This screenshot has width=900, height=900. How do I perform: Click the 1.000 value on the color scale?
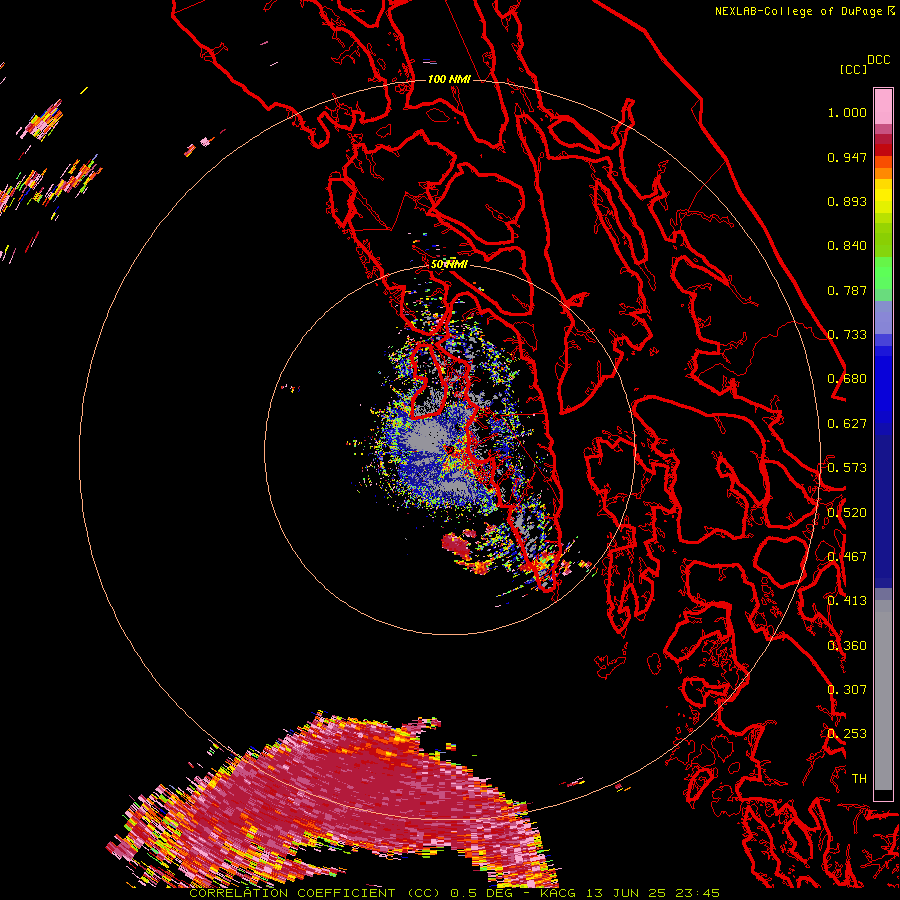click(x=847, y=113)
